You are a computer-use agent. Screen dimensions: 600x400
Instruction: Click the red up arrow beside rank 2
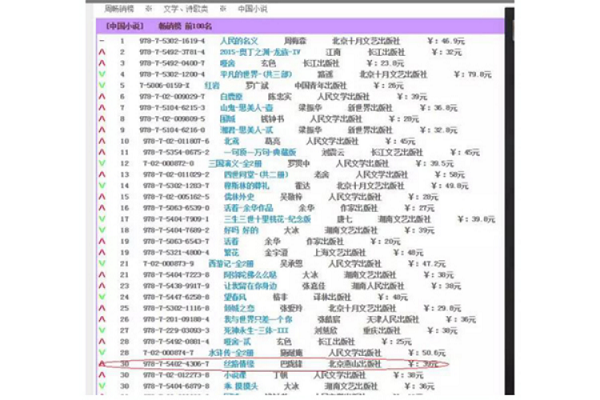102,52
